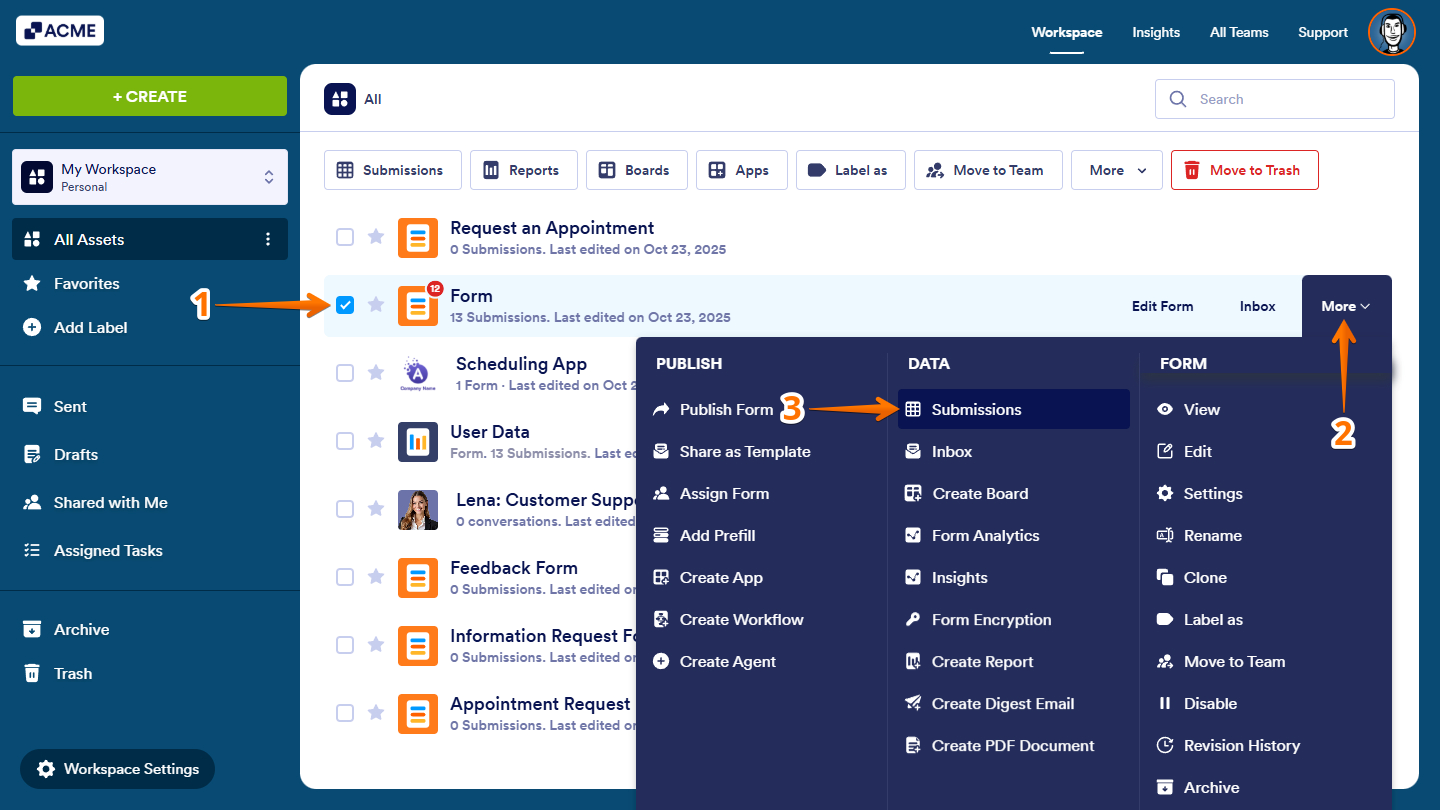
Task: Check the Information Request Form checkbox
Action: (x=345, y=645)
